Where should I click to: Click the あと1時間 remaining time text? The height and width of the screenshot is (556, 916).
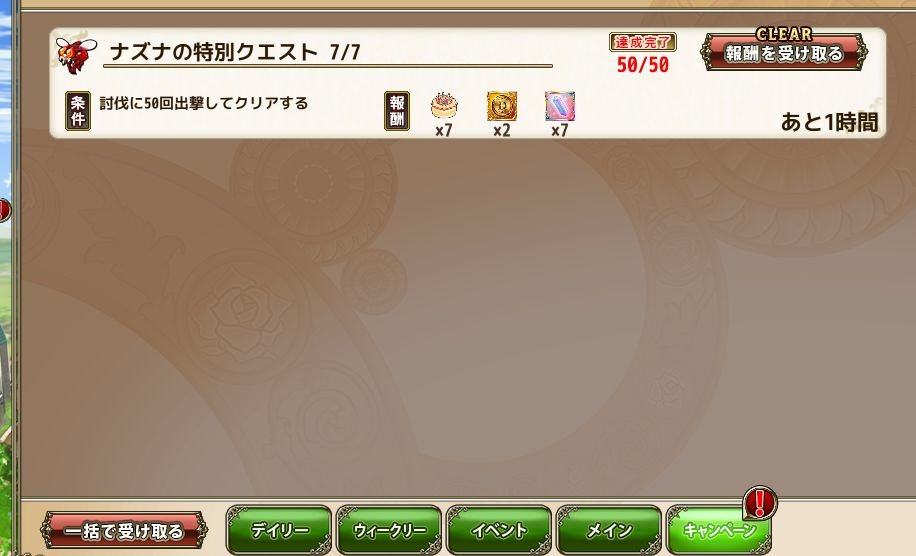tap(830, 122)
